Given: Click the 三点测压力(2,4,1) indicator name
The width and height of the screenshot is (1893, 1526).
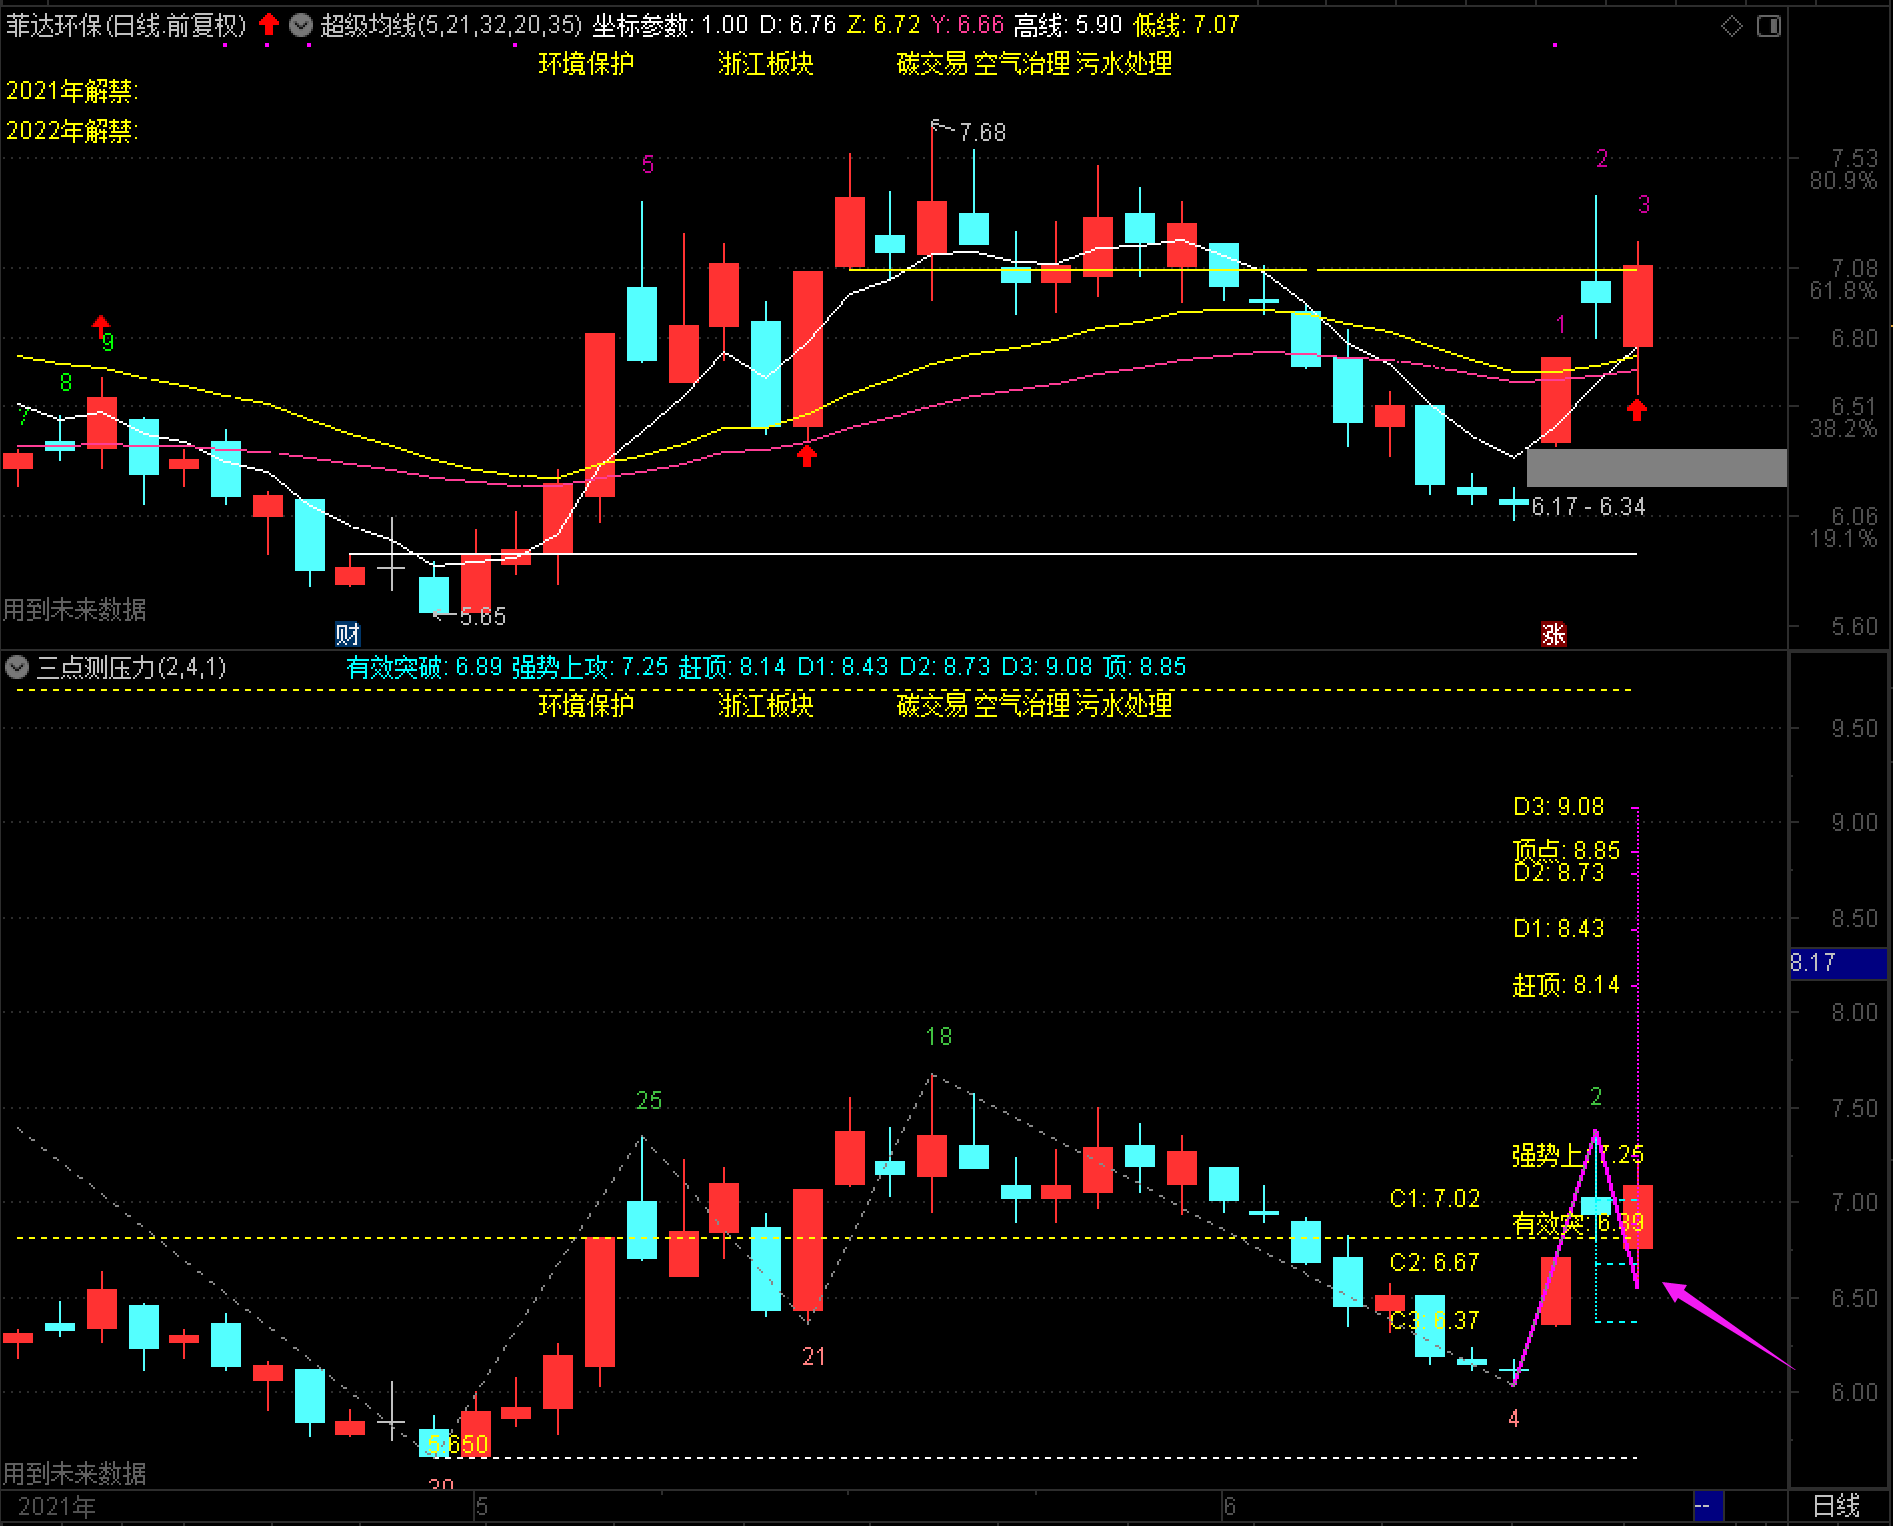Looking at the screenshot, I should (131, 667).
